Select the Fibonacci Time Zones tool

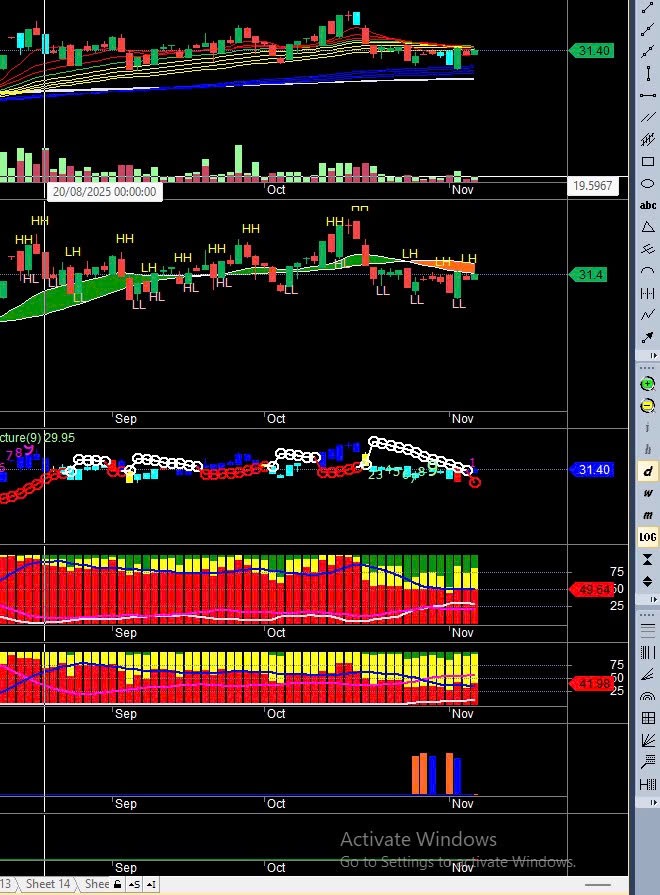click(647, 652)
